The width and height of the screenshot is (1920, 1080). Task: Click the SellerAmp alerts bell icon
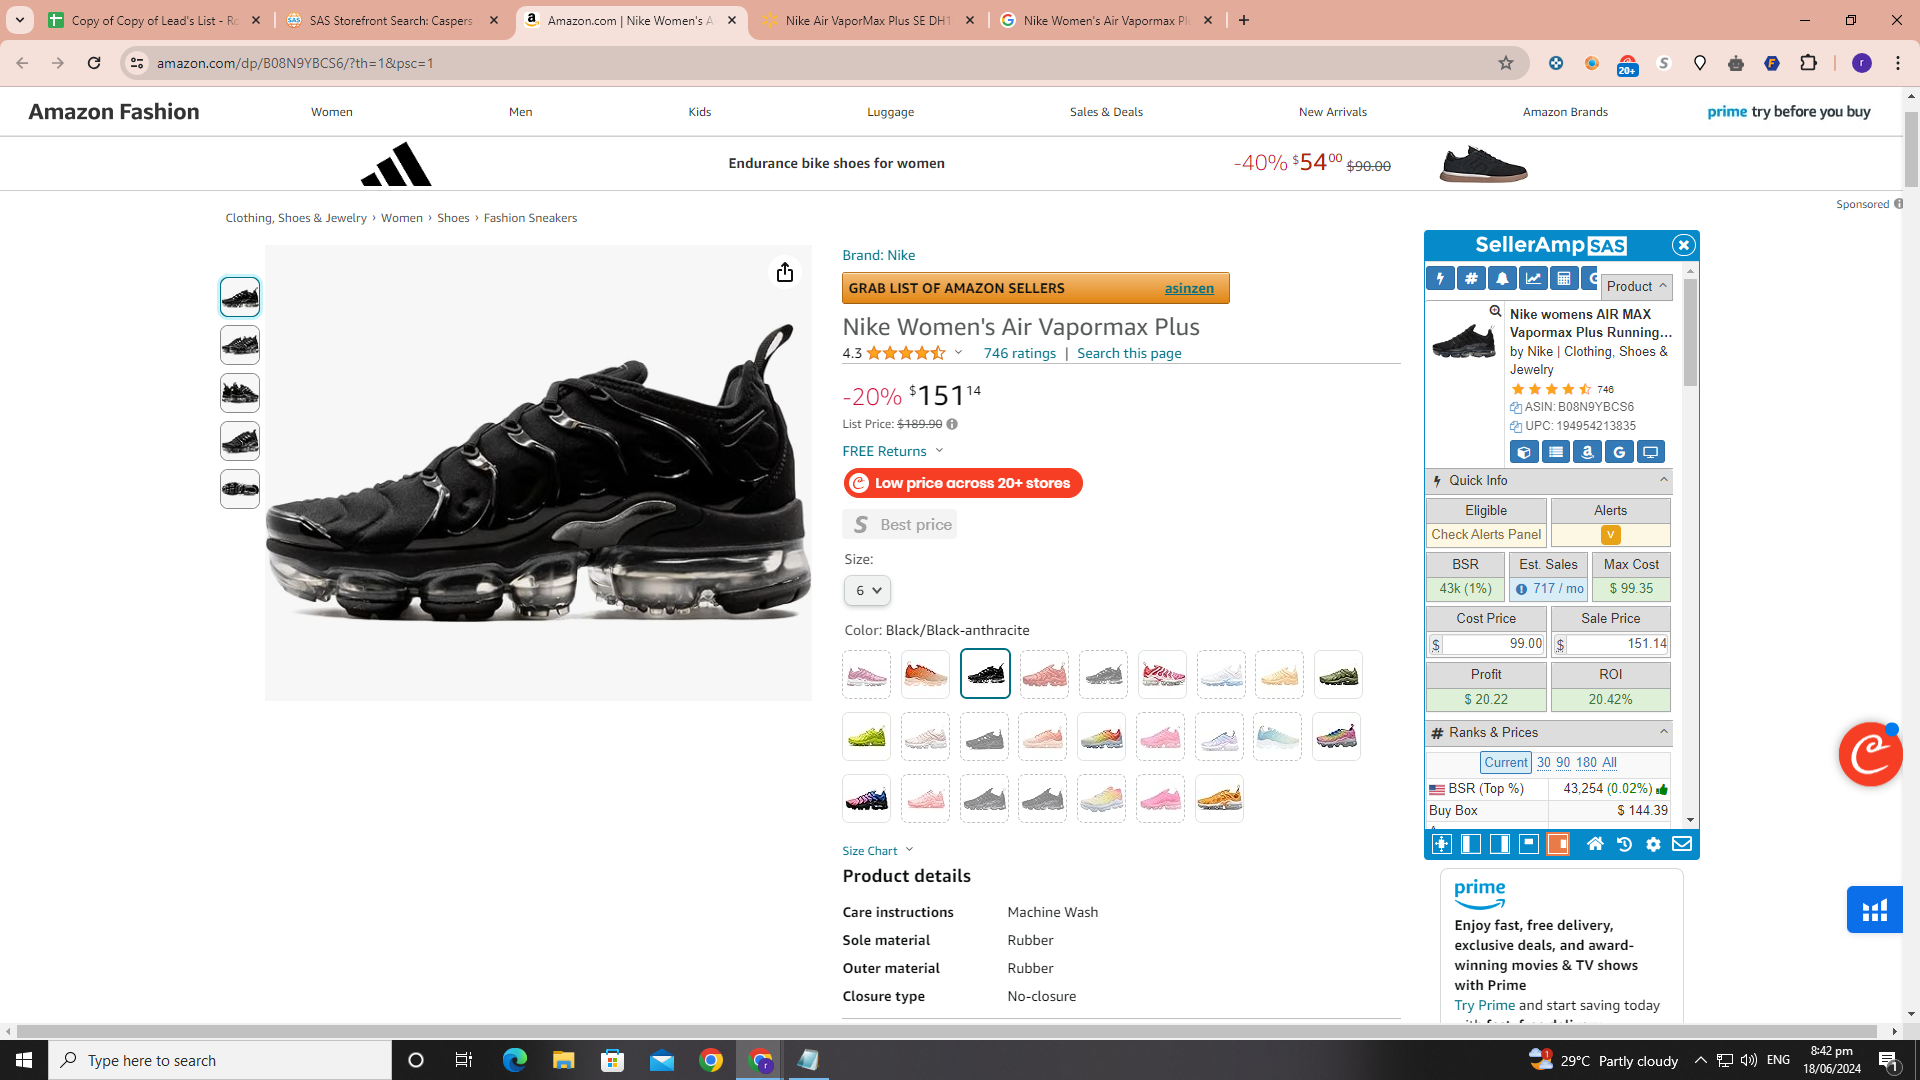click(x=1502, y=279)
